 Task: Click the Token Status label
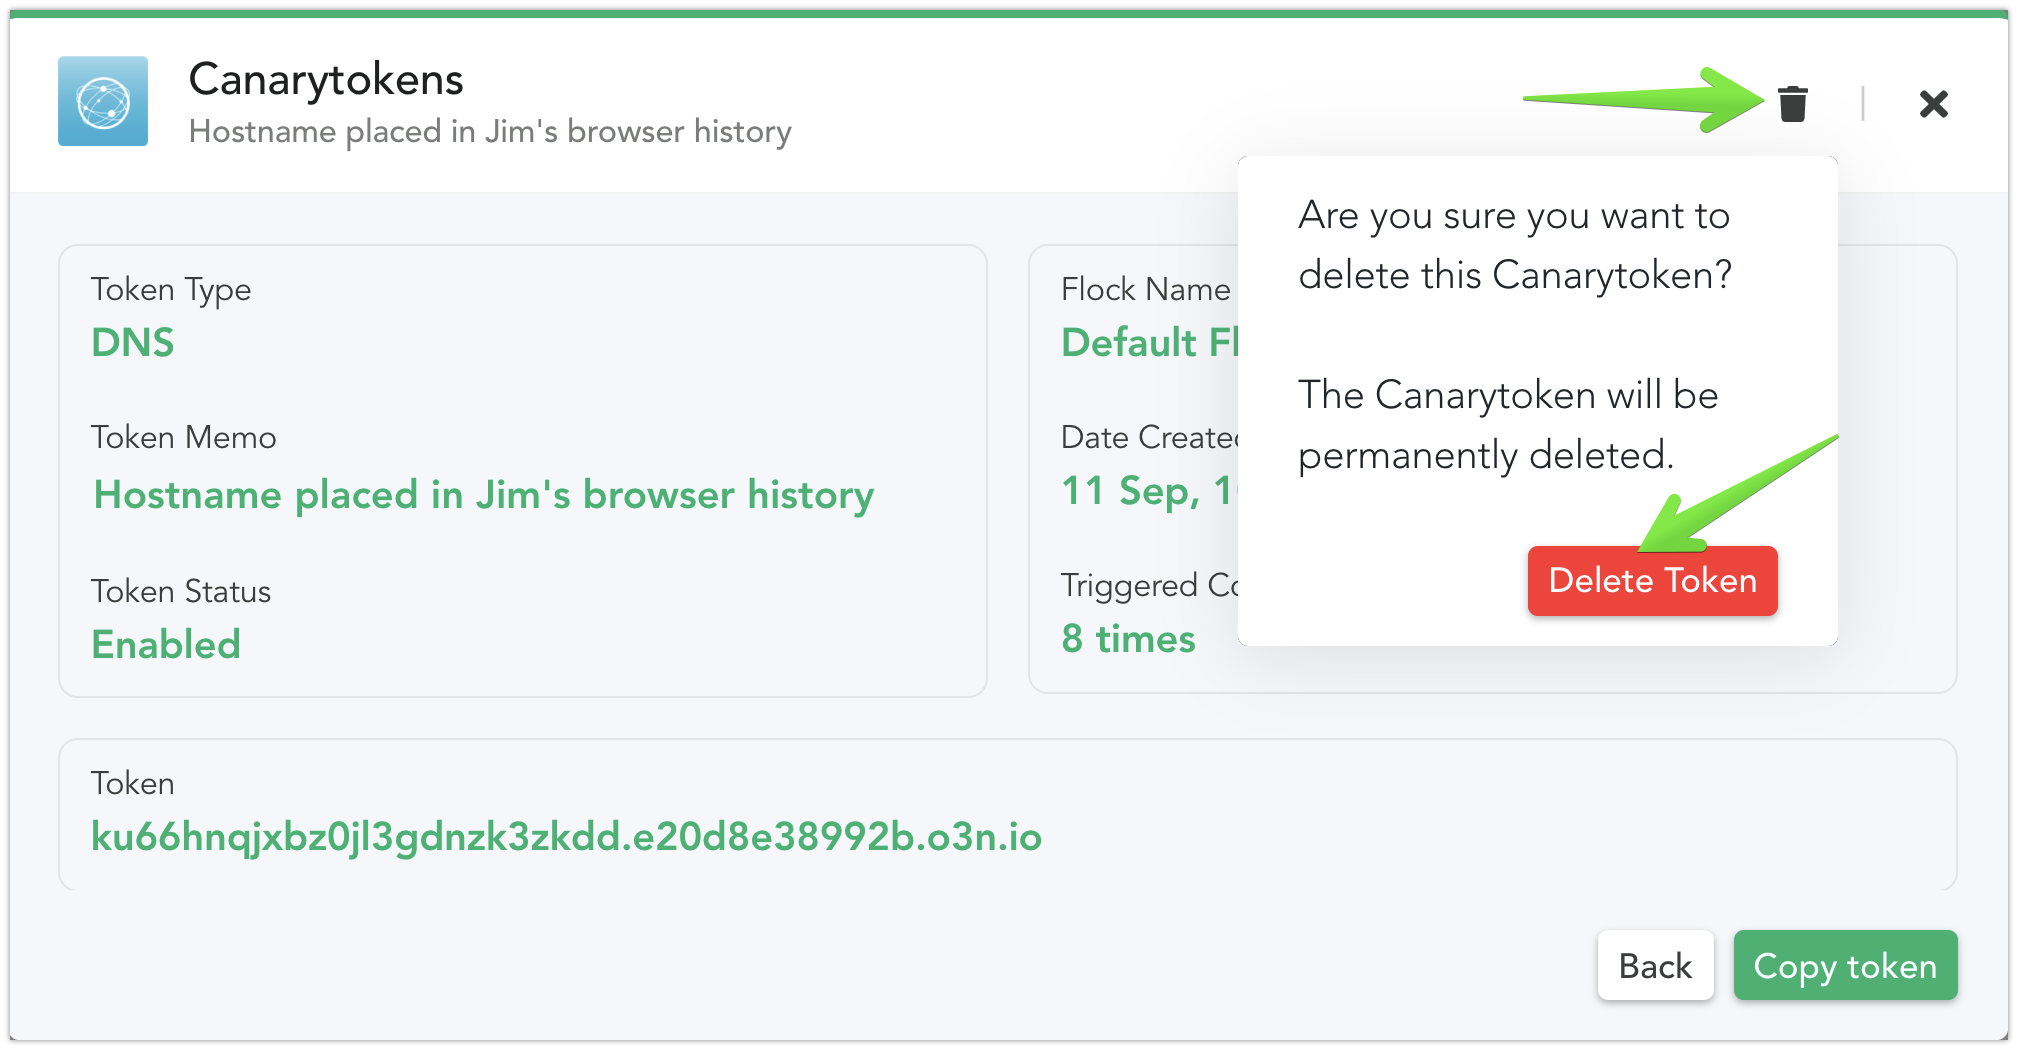(x=181, y=592)
